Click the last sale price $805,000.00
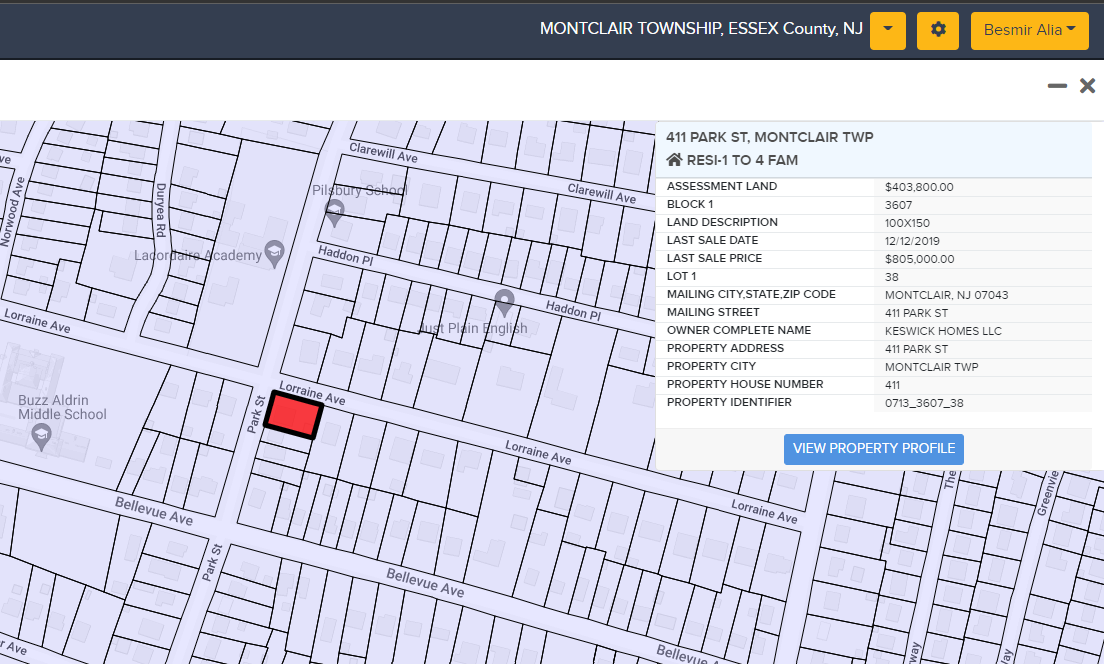1104x664 pixels. coord(919,259)
